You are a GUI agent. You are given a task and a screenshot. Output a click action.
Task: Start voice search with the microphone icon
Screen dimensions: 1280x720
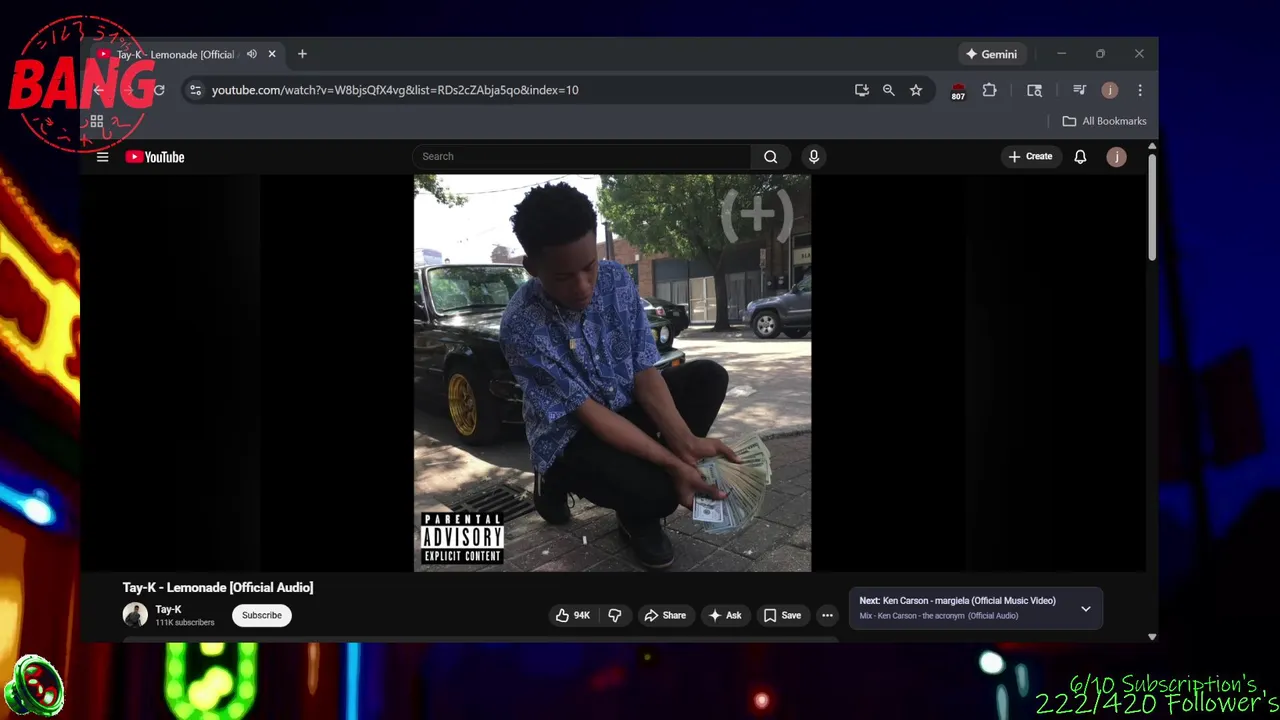pos(813,157)
